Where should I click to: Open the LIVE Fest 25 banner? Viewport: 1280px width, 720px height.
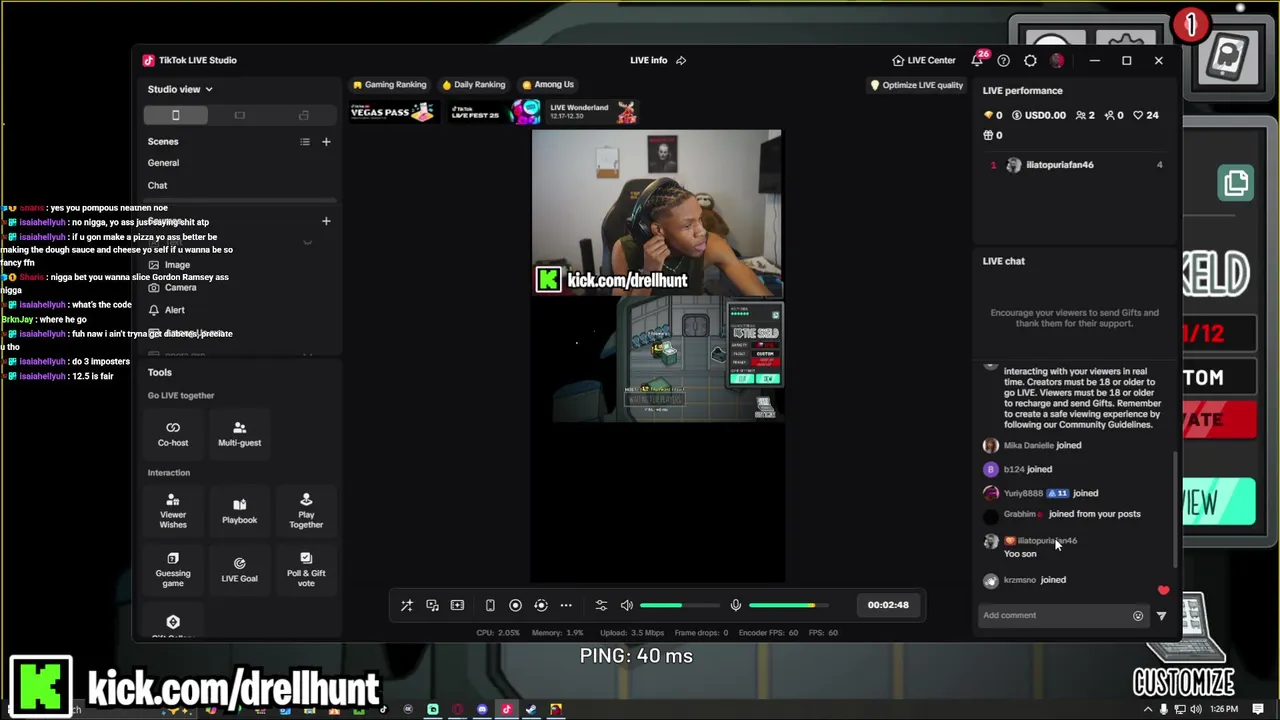pyautogui.click(x=495, y=112)
